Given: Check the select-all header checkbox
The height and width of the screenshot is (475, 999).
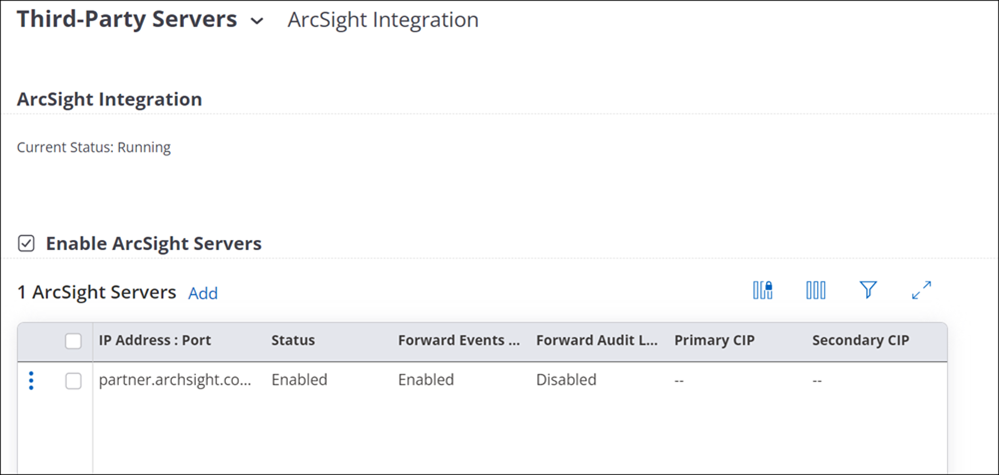Looking at the screenshot, I should tap(73, 341).
